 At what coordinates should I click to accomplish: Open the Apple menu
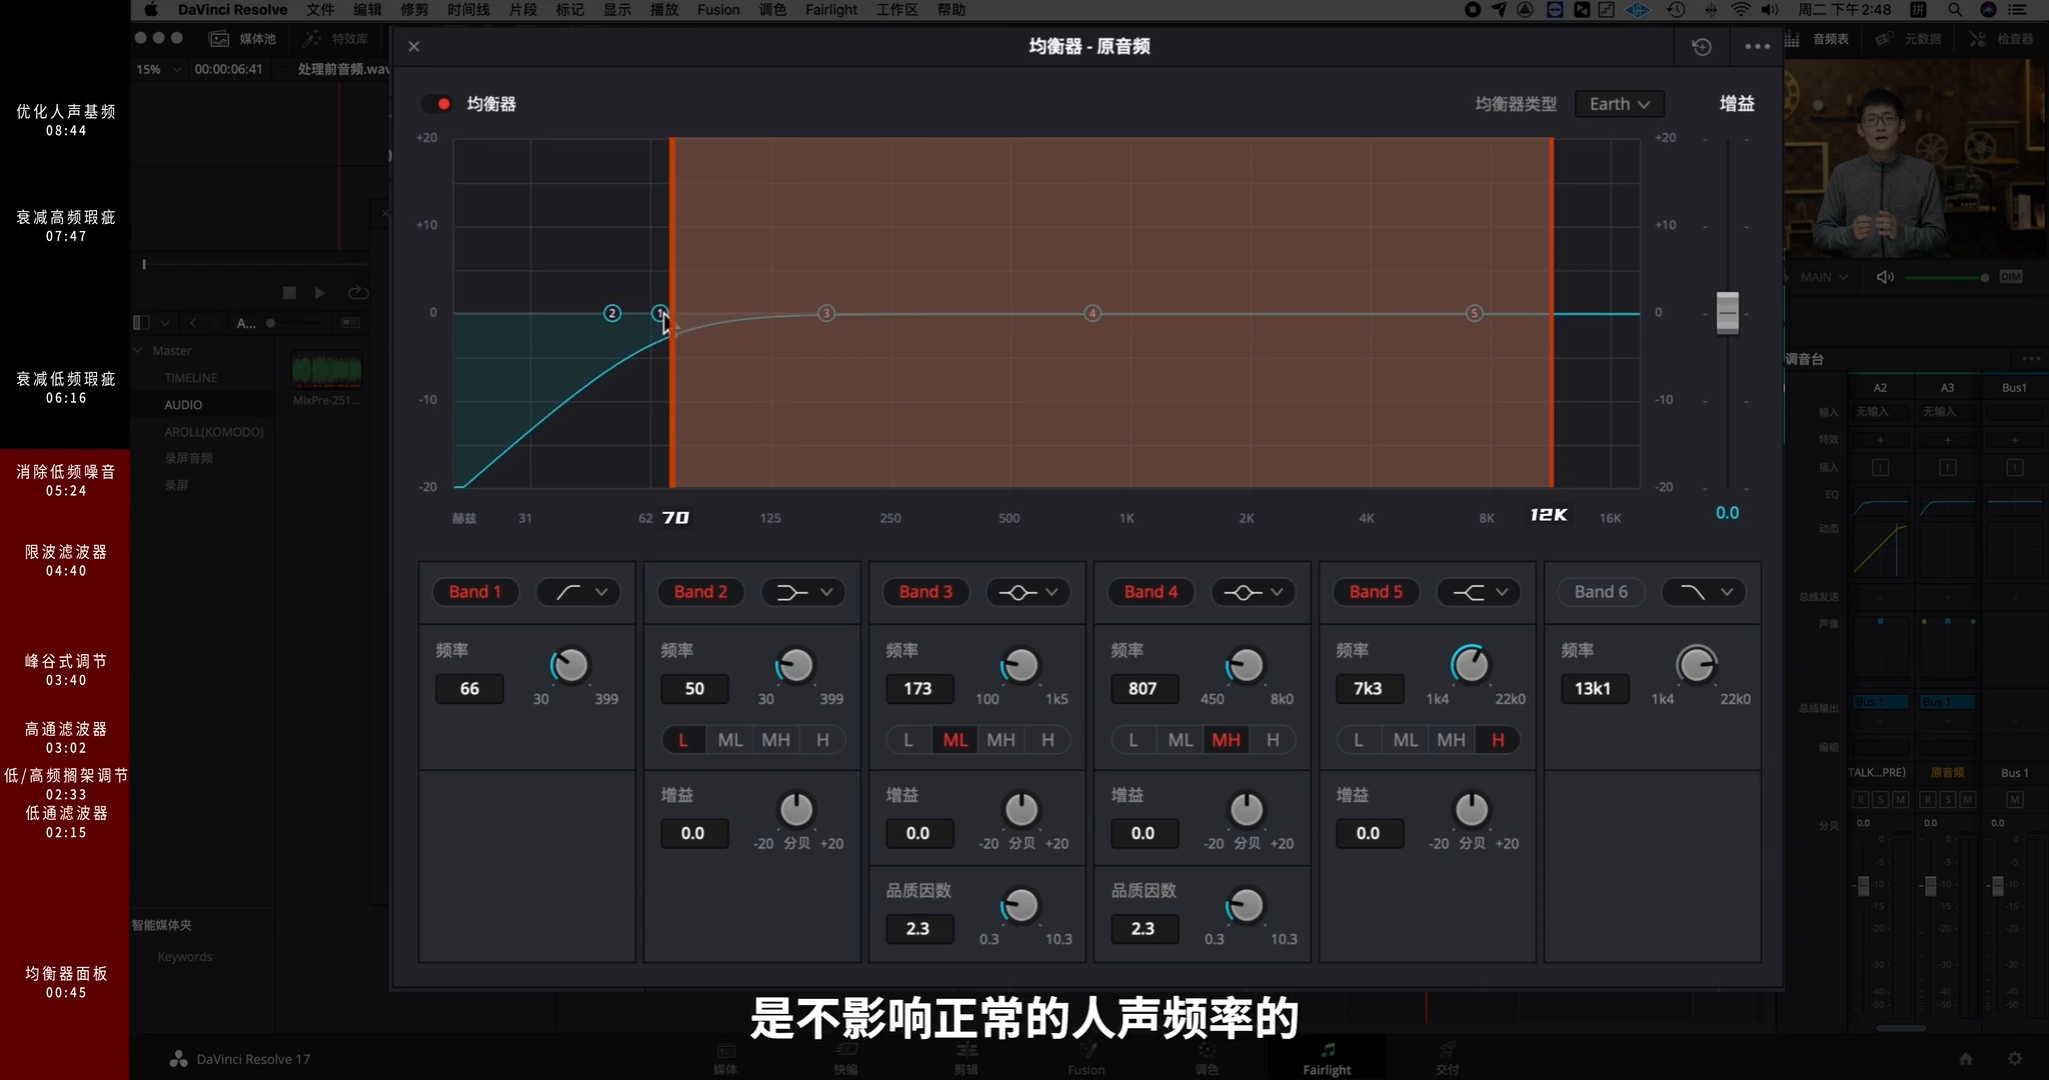pos(151,10)
